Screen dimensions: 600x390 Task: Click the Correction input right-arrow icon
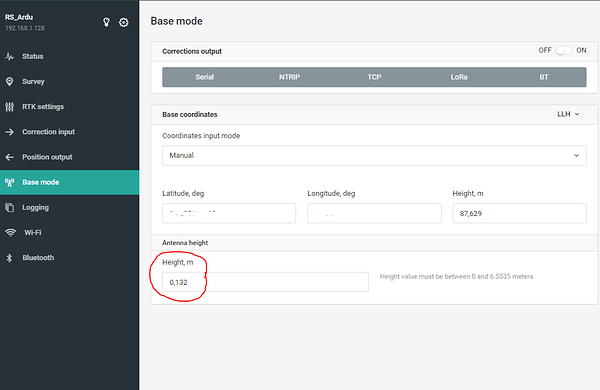[10, 132]
